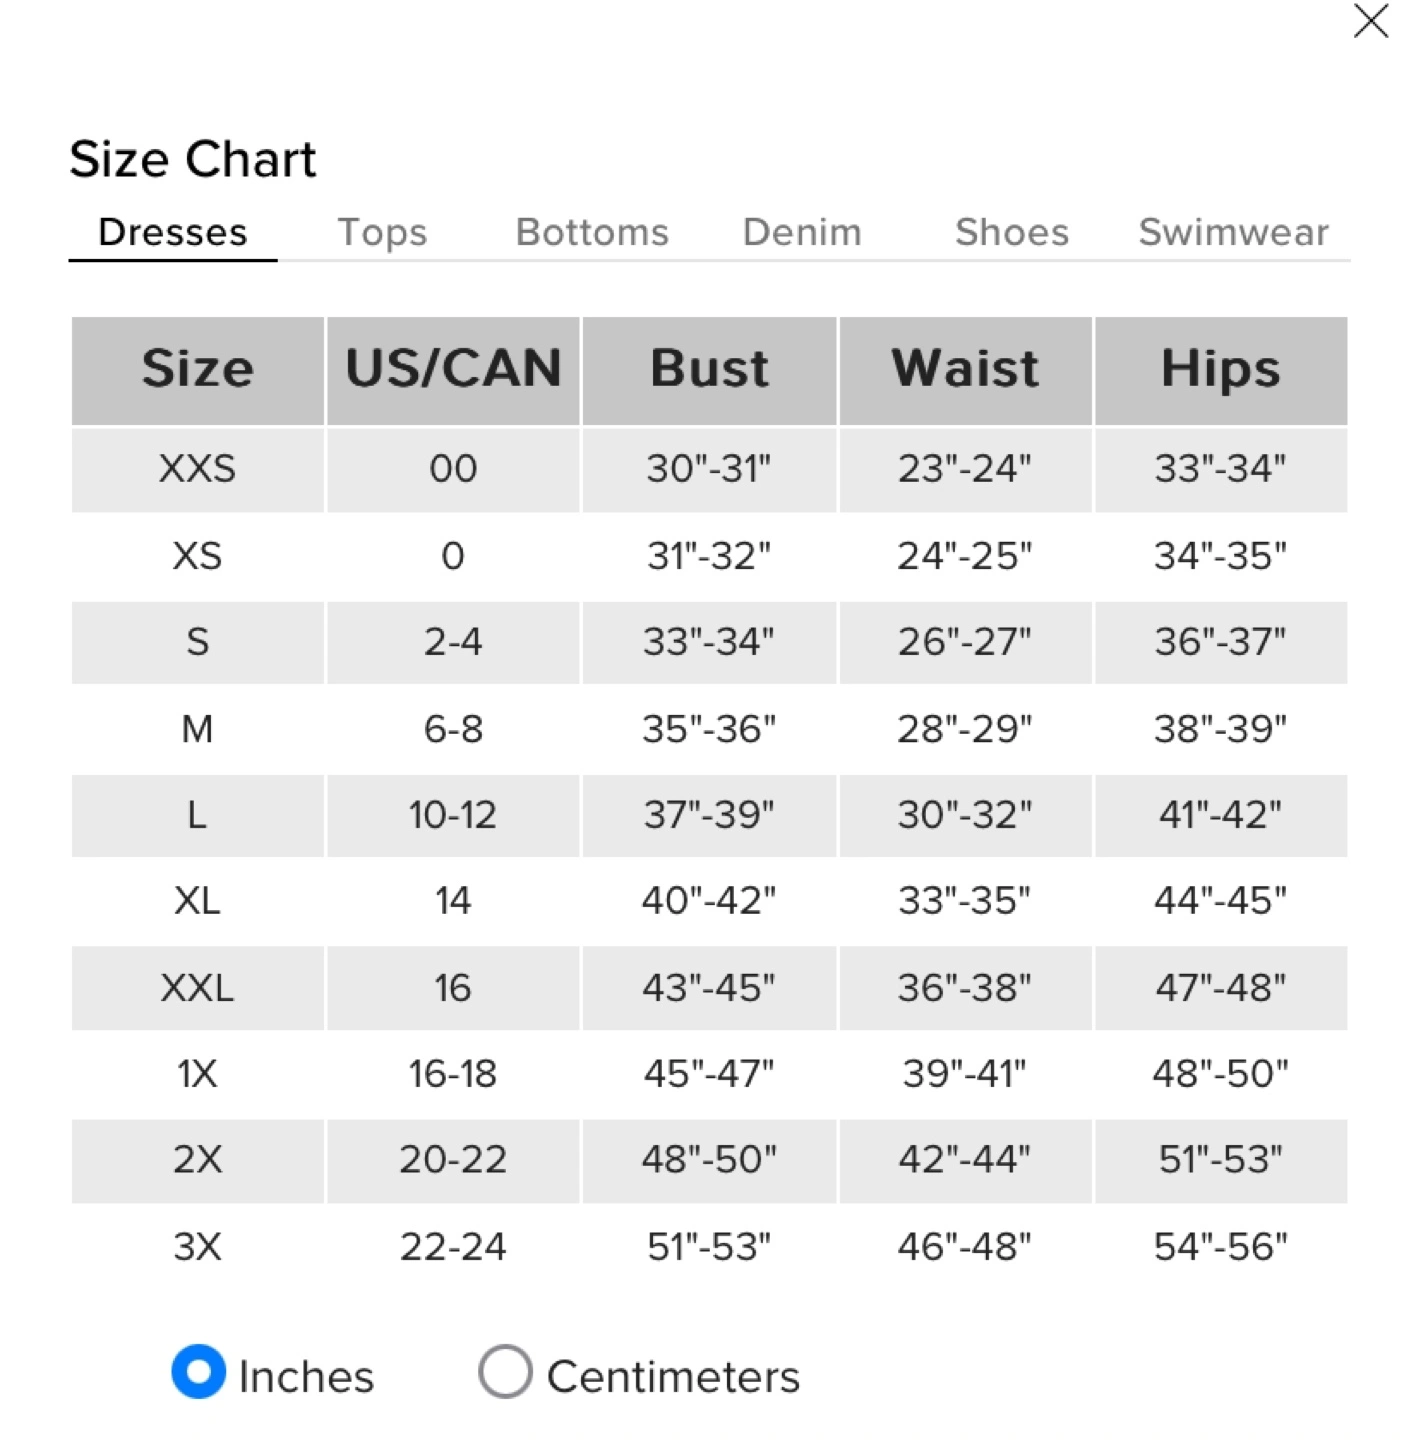Click the Size column header

(x=198, y=370)
